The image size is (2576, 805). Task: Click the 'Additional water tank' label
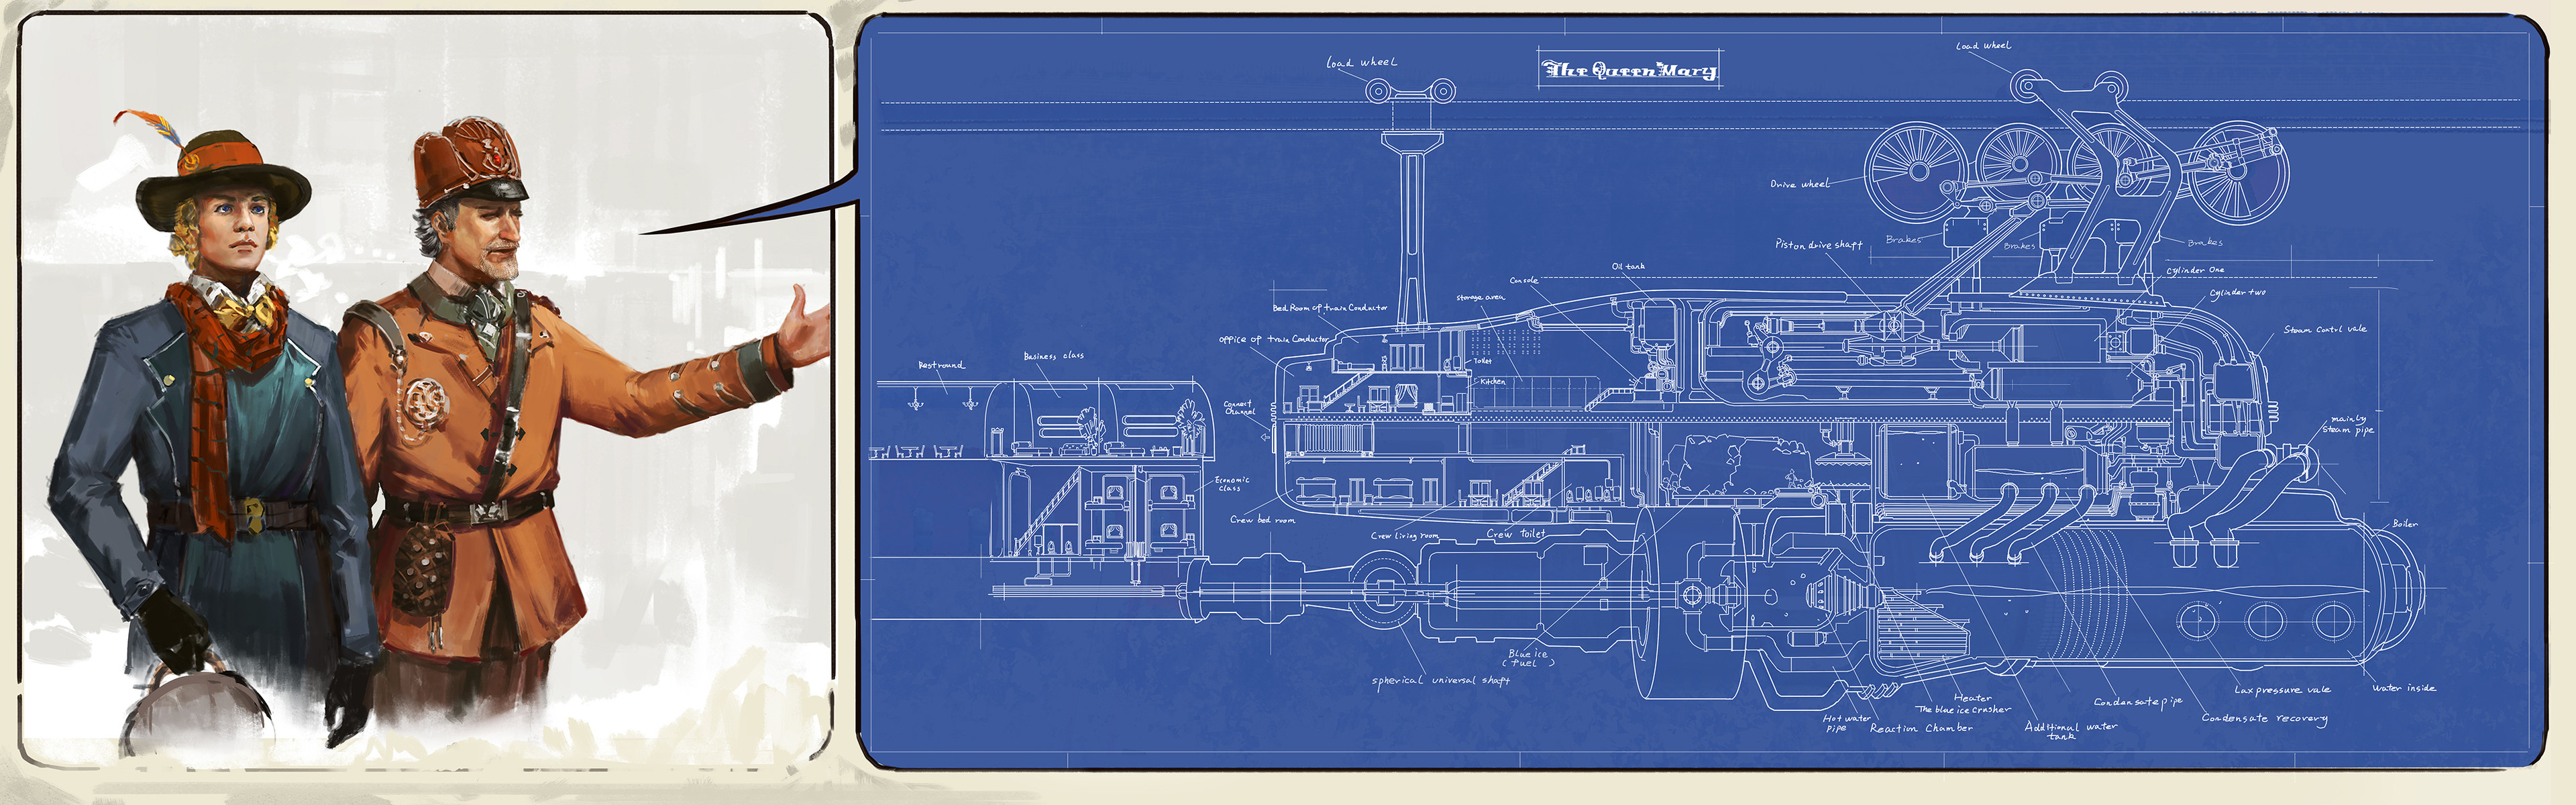pos(2070,730)
